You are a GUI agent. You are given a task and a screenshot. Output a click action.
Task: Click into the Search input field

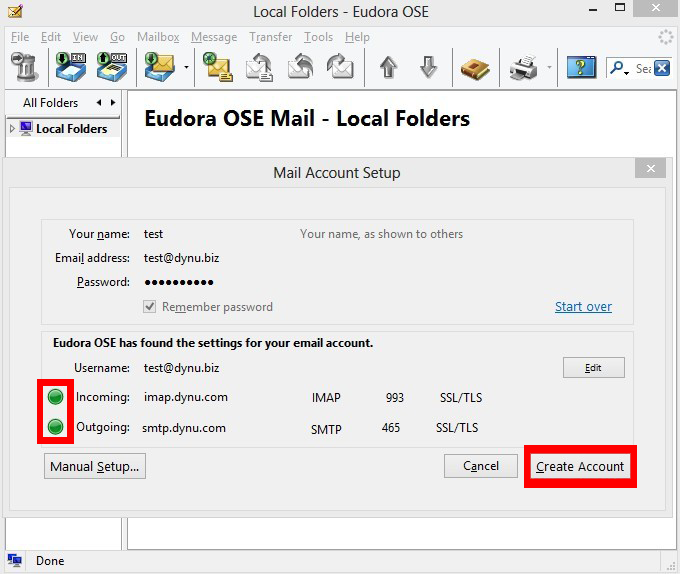643,68
